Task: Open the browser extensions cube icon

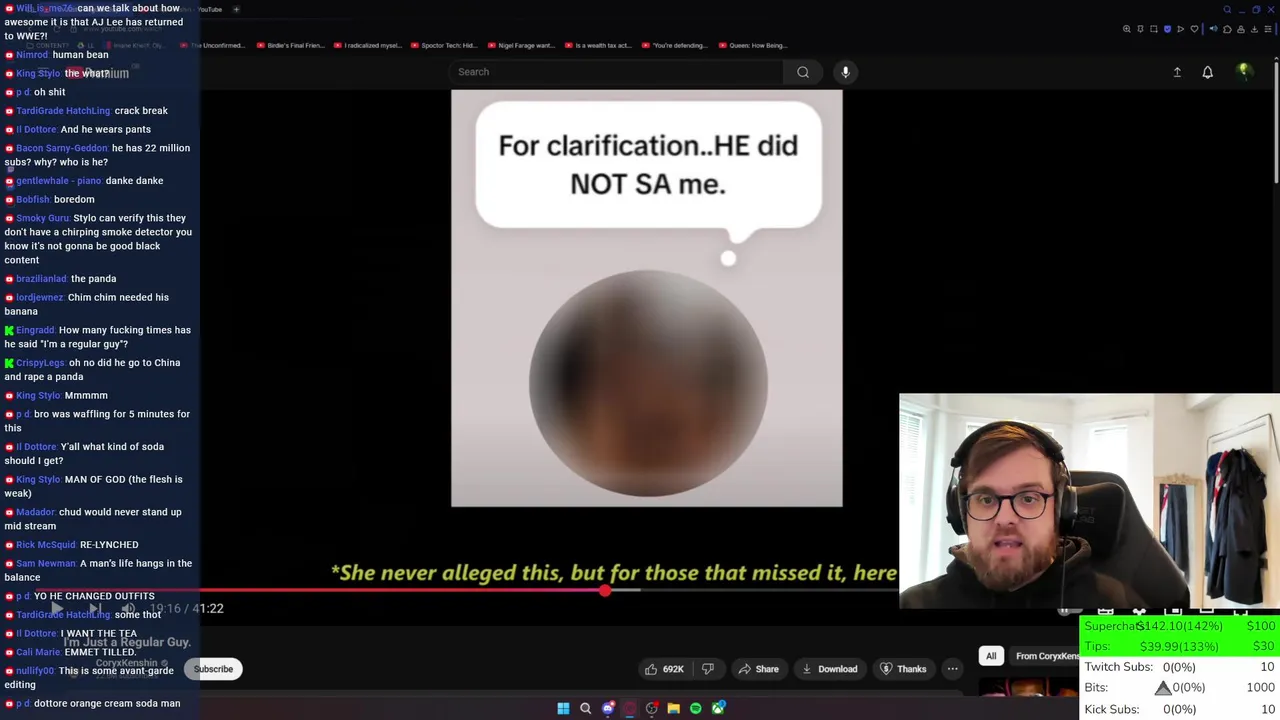Action: point(1227,29)
